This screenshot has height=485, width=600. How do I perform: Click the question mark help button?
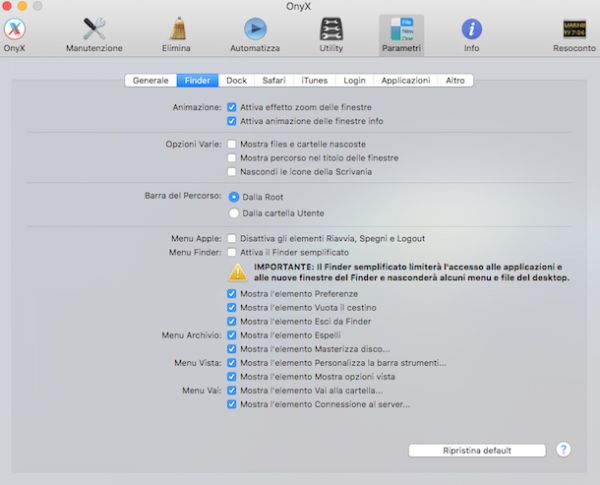[x=563, y=449]
